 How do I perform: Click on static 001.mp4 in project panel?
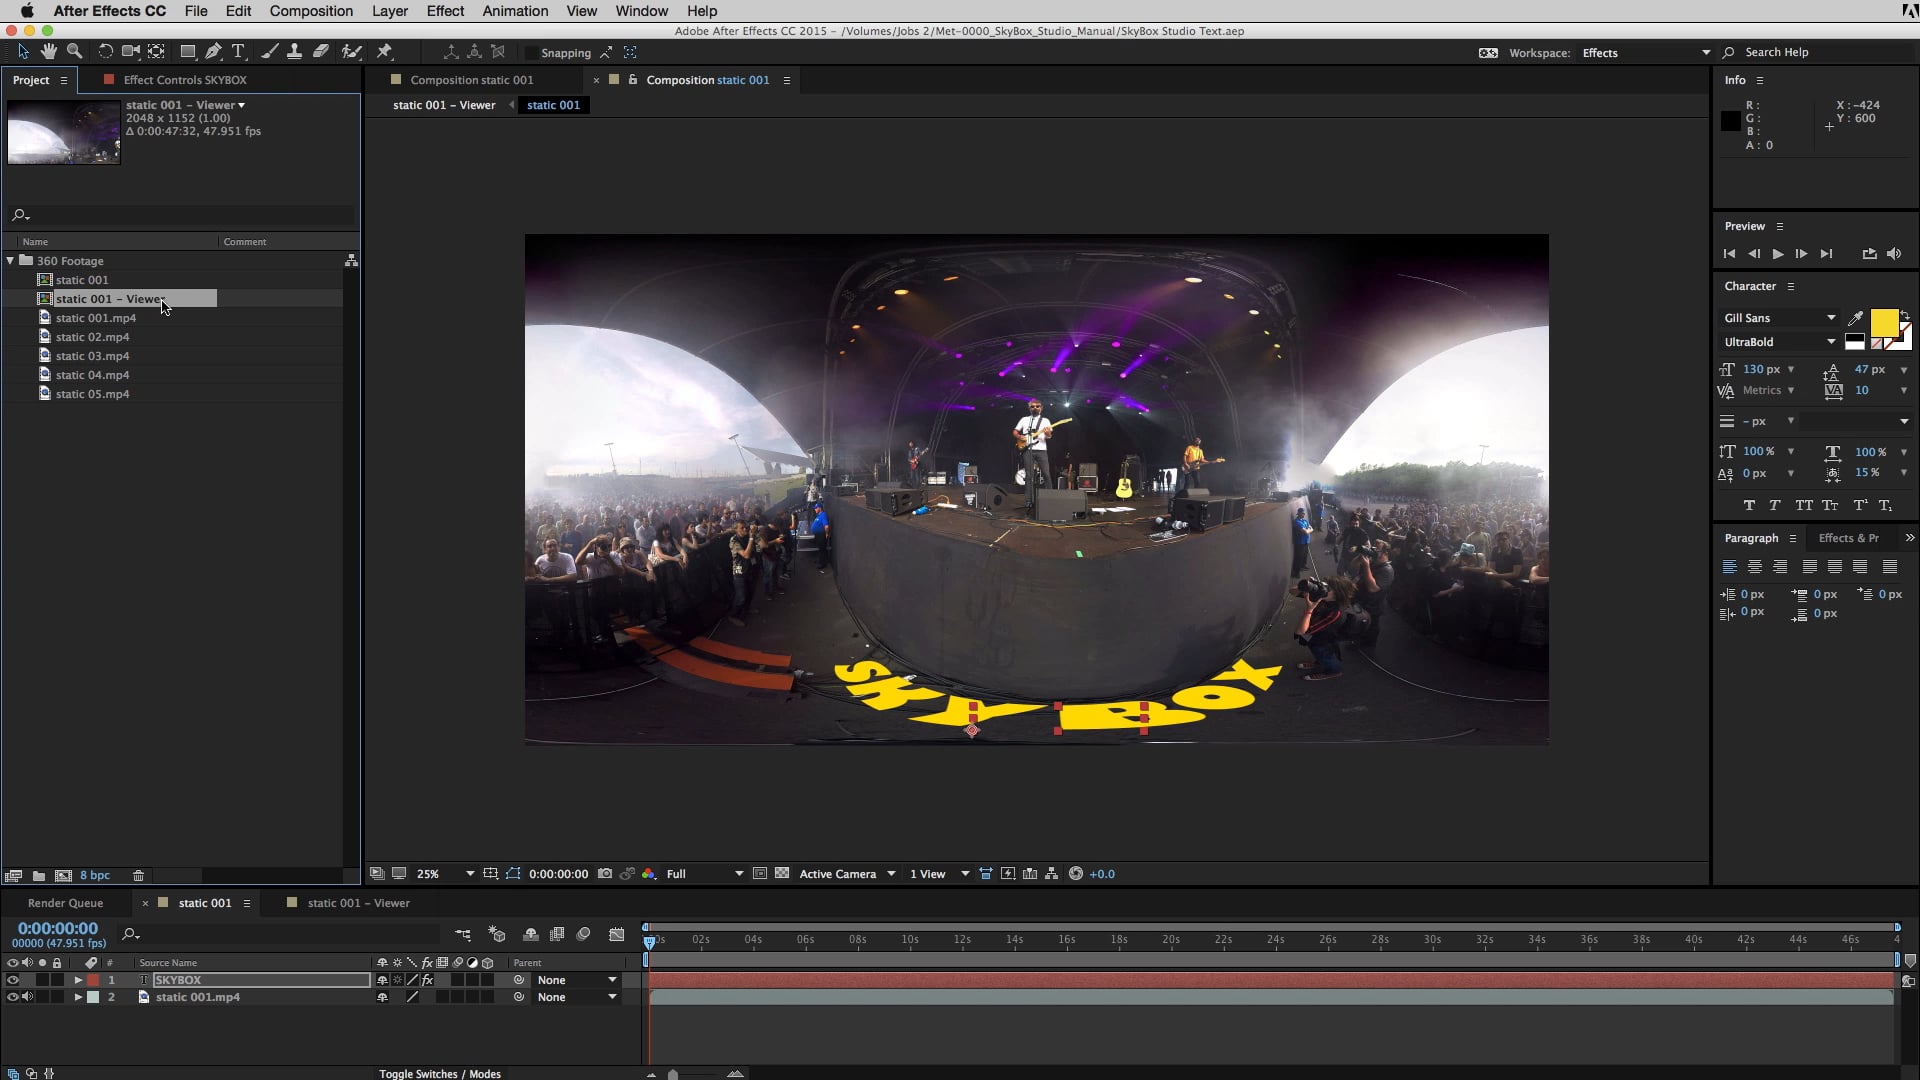coord(94,318)
